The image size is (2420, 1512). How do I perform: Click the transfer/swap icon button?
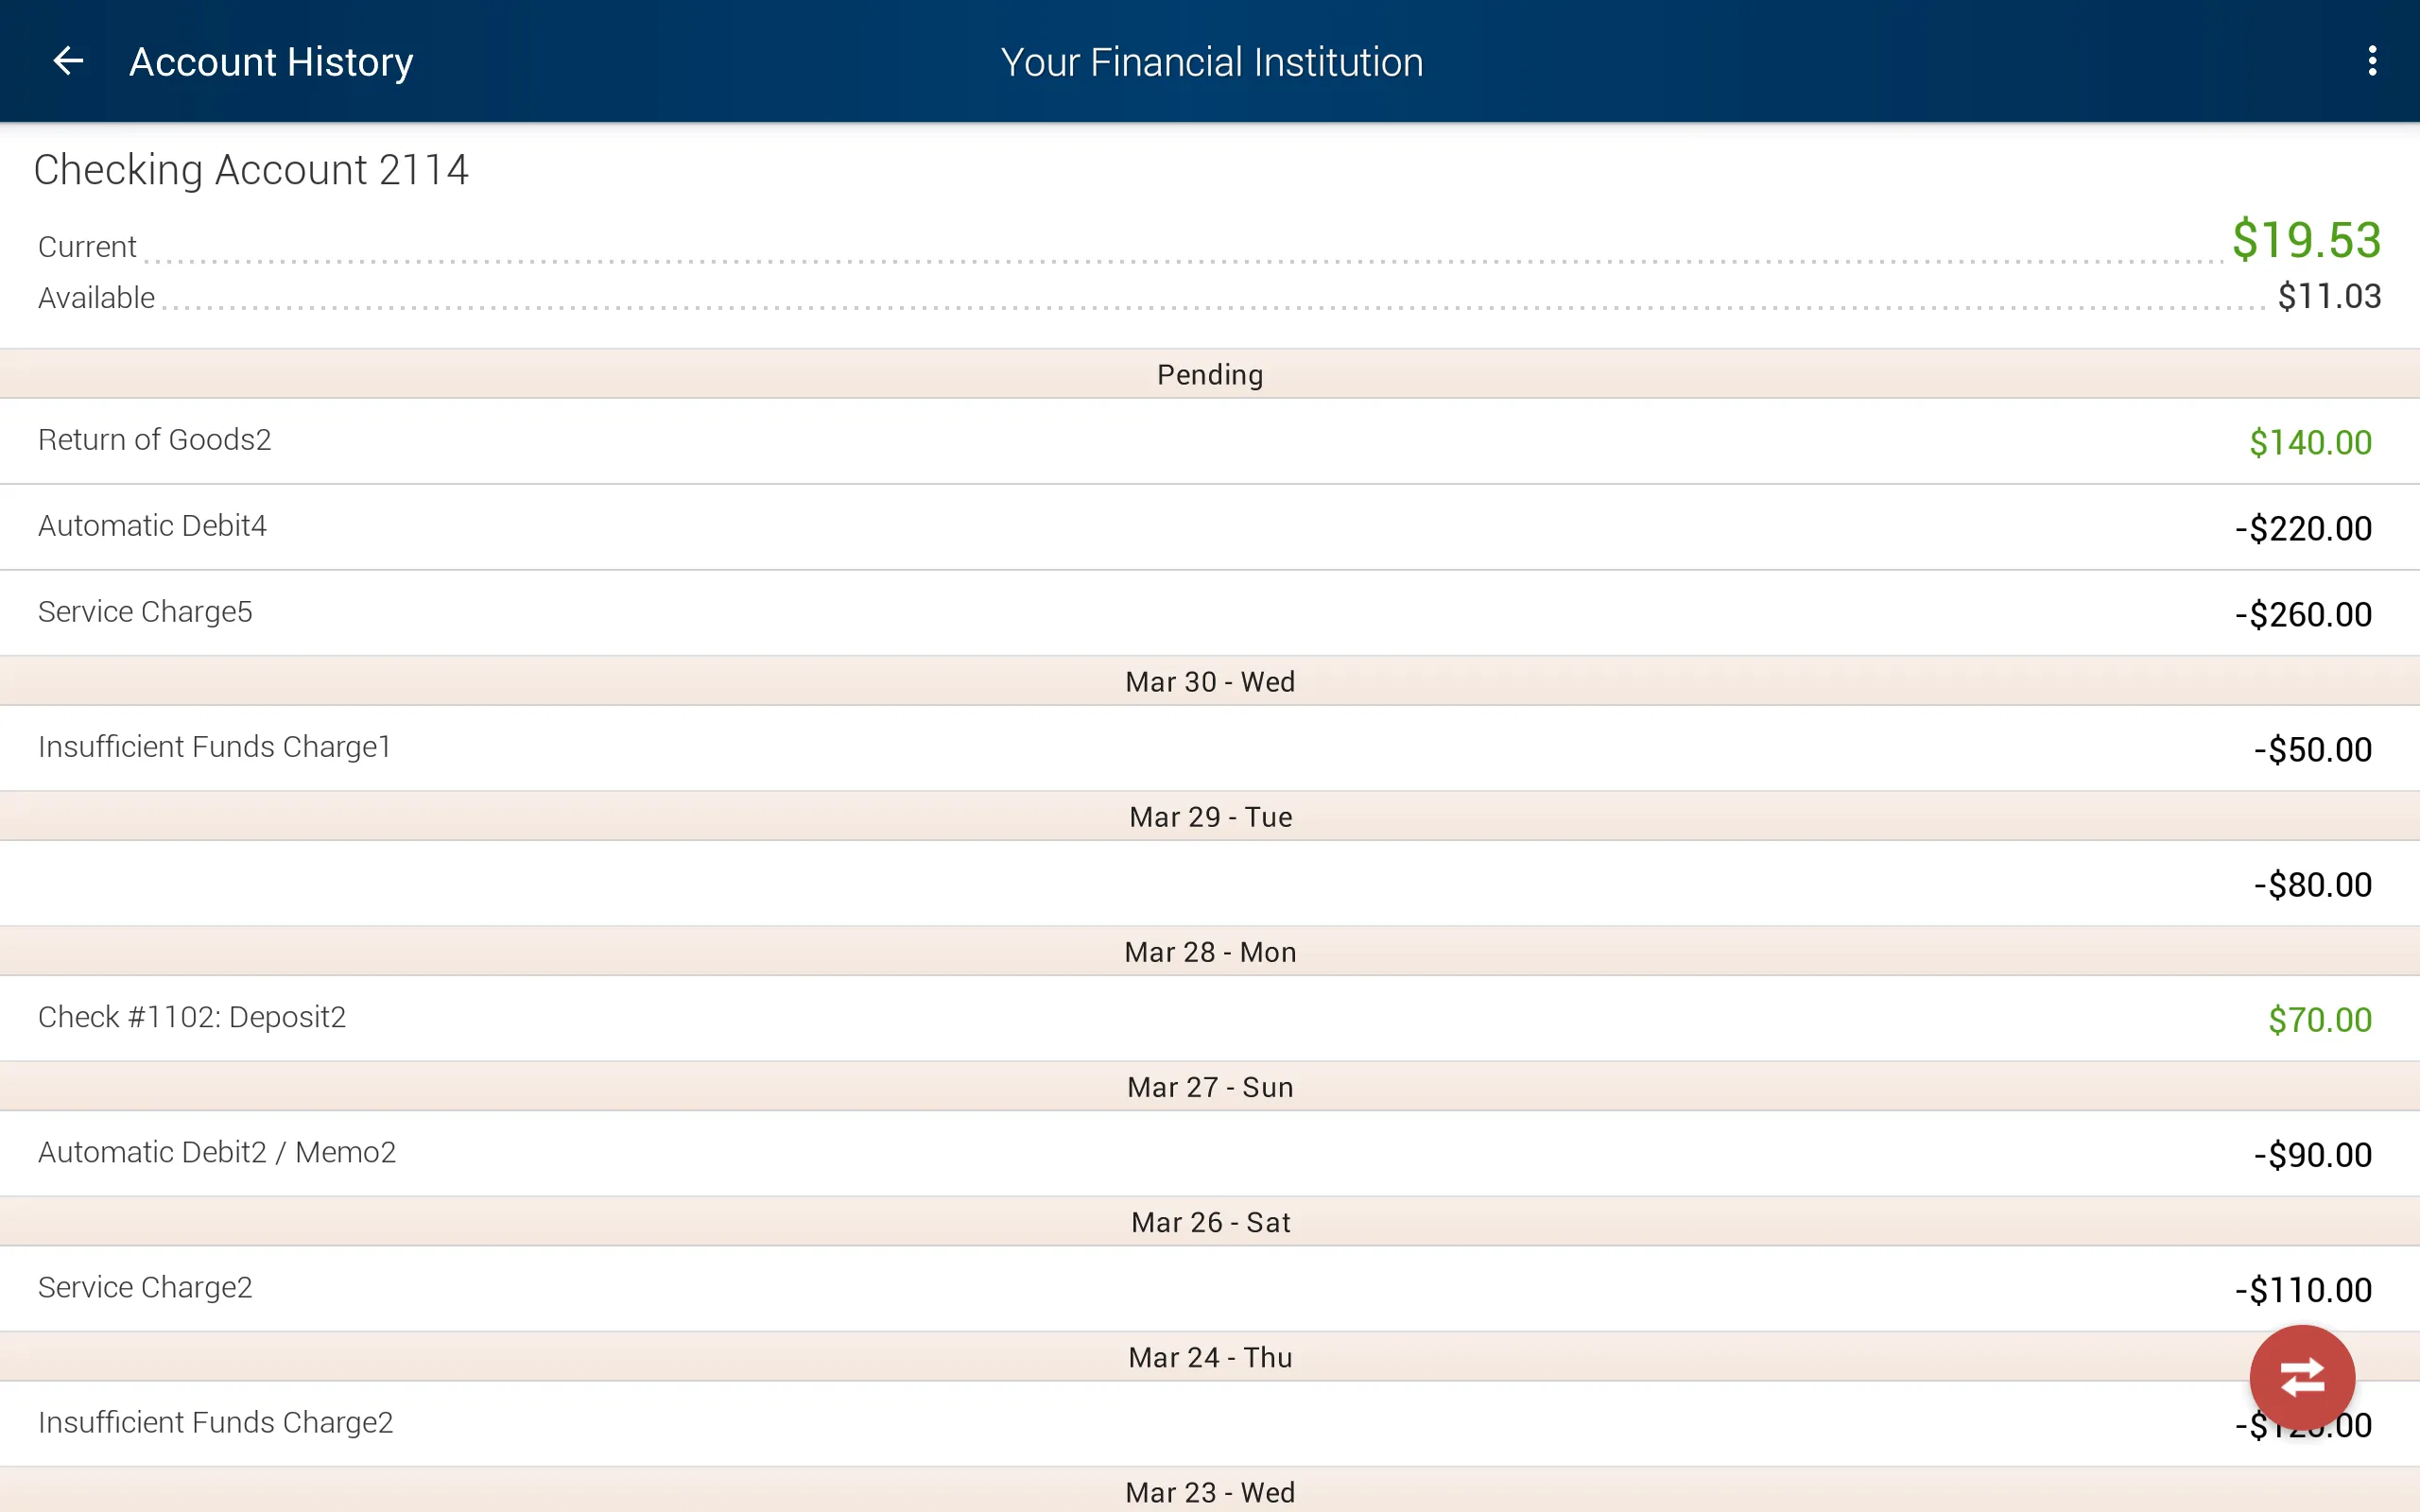2304,1378
